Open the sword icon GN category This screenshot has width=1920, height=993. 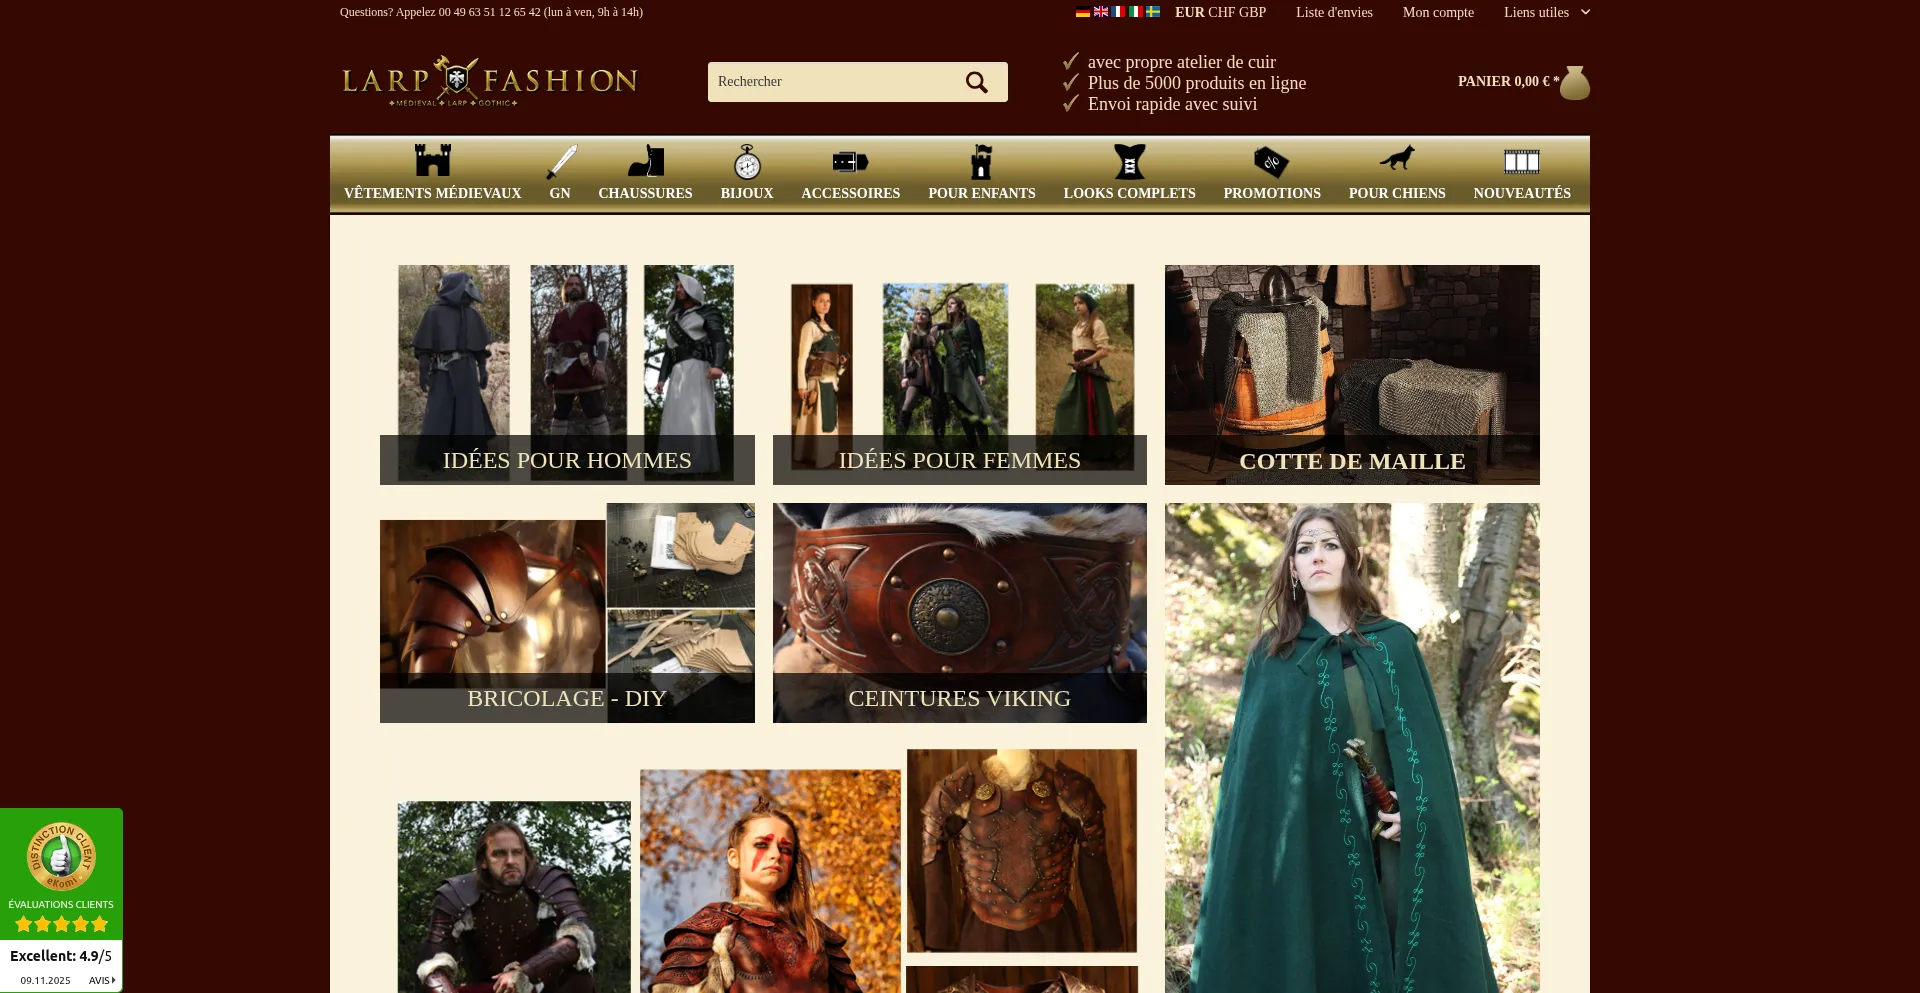[560, 161]
